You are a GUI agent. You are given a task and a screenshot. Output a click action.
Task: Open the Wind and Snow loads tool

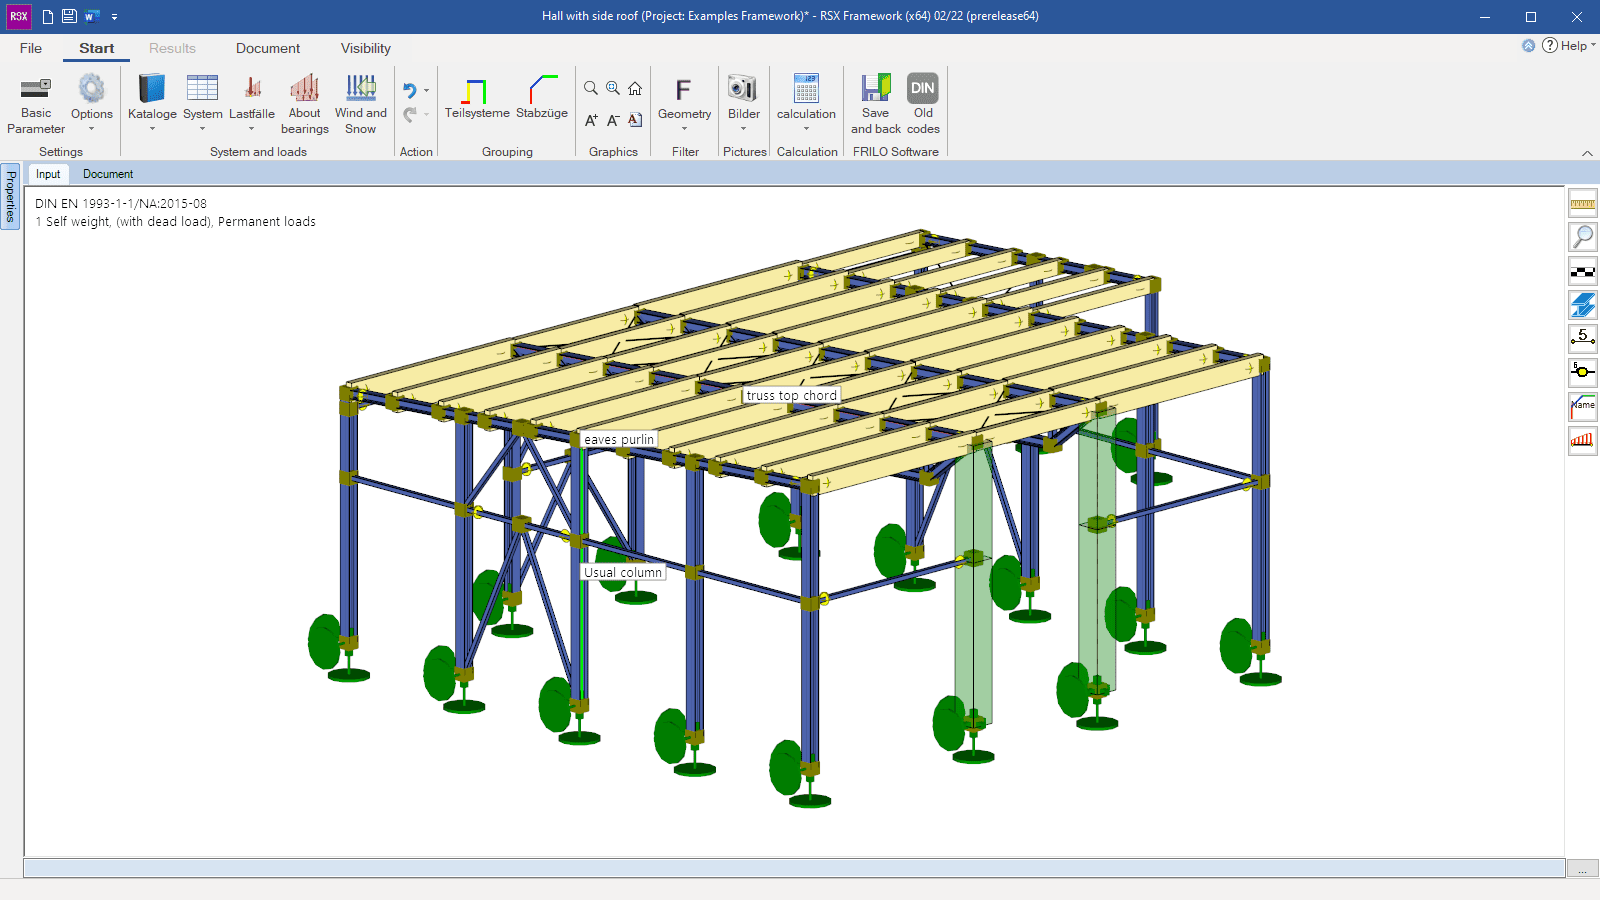360,104
